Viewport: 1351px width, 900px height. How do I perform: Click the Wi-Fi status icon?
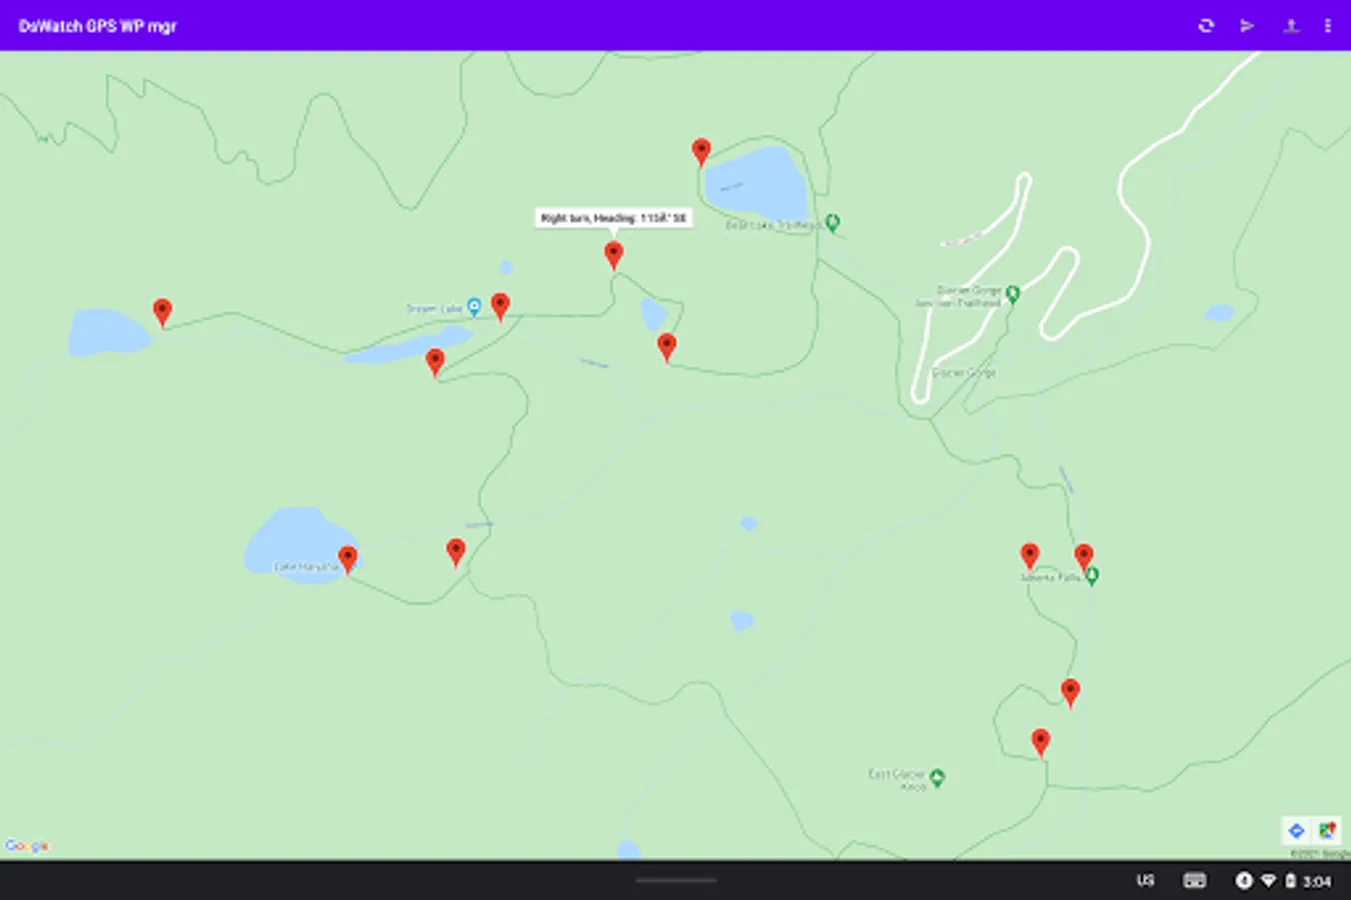pyautogui.click(x=1268, y=881)
